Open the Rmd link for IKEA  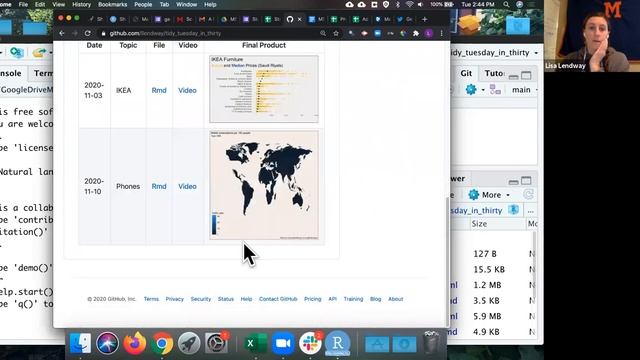[x=159, y=90]
